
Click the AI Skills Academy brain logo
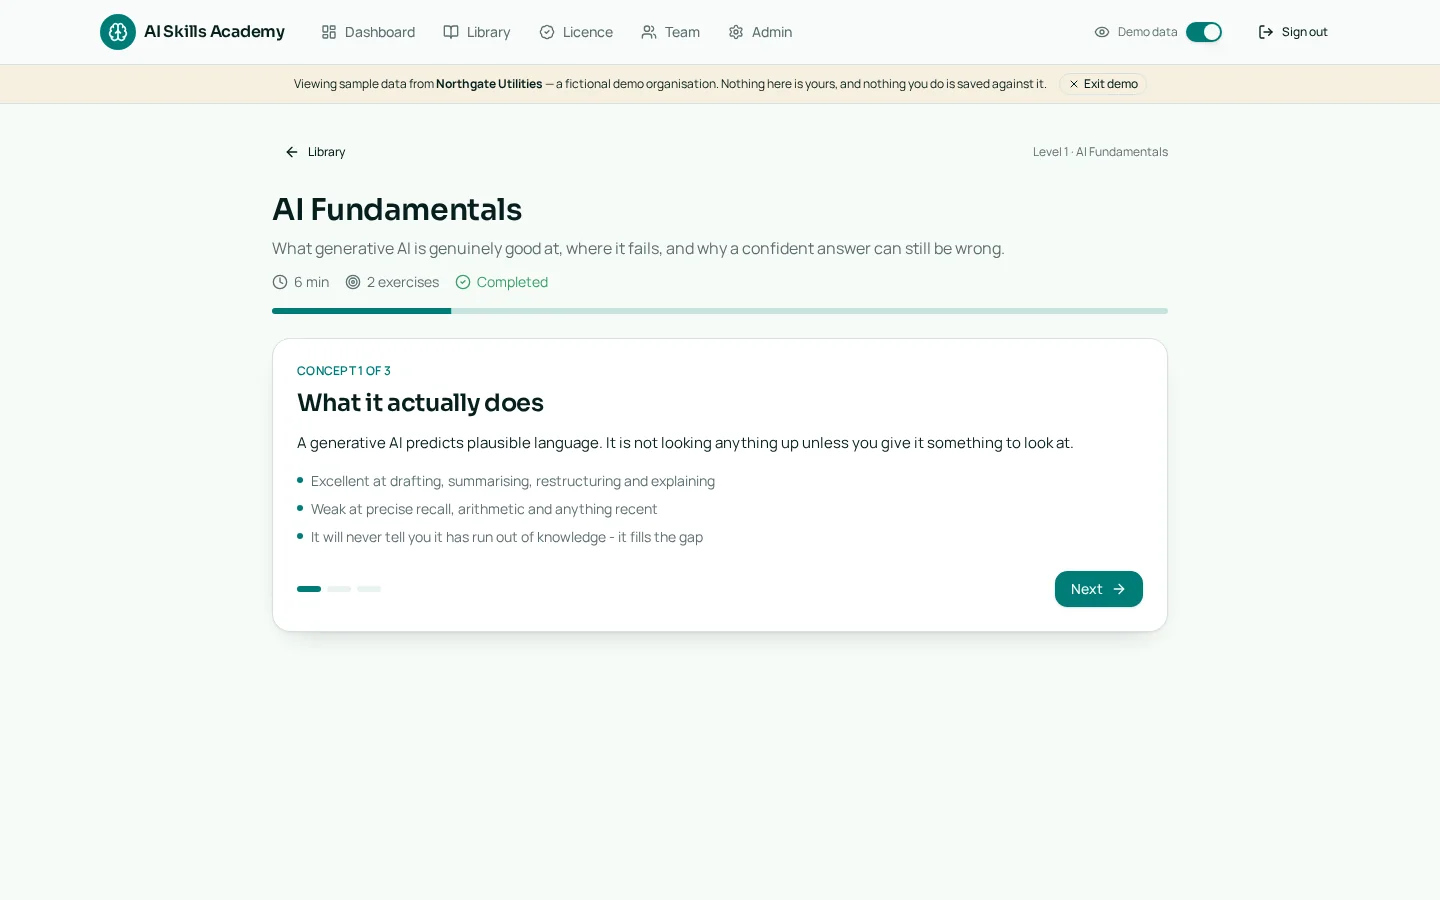coord(118,32)
